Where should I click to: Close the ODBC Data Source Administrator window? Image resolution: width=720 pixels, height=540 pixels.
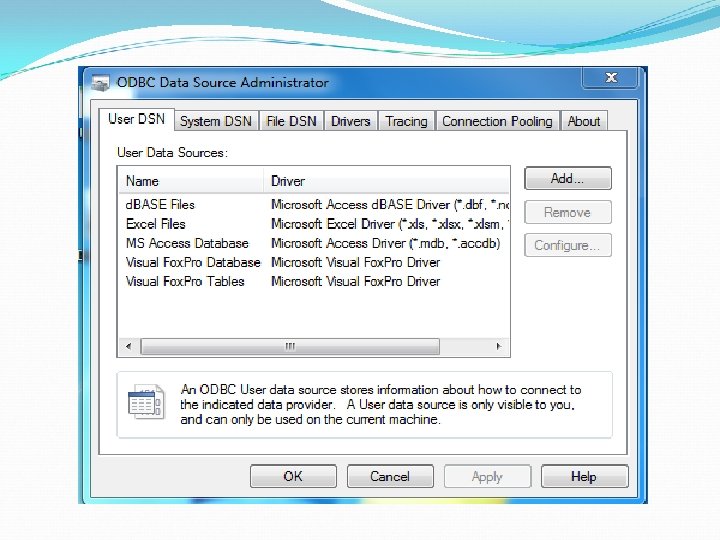click(x=610, y=78)
